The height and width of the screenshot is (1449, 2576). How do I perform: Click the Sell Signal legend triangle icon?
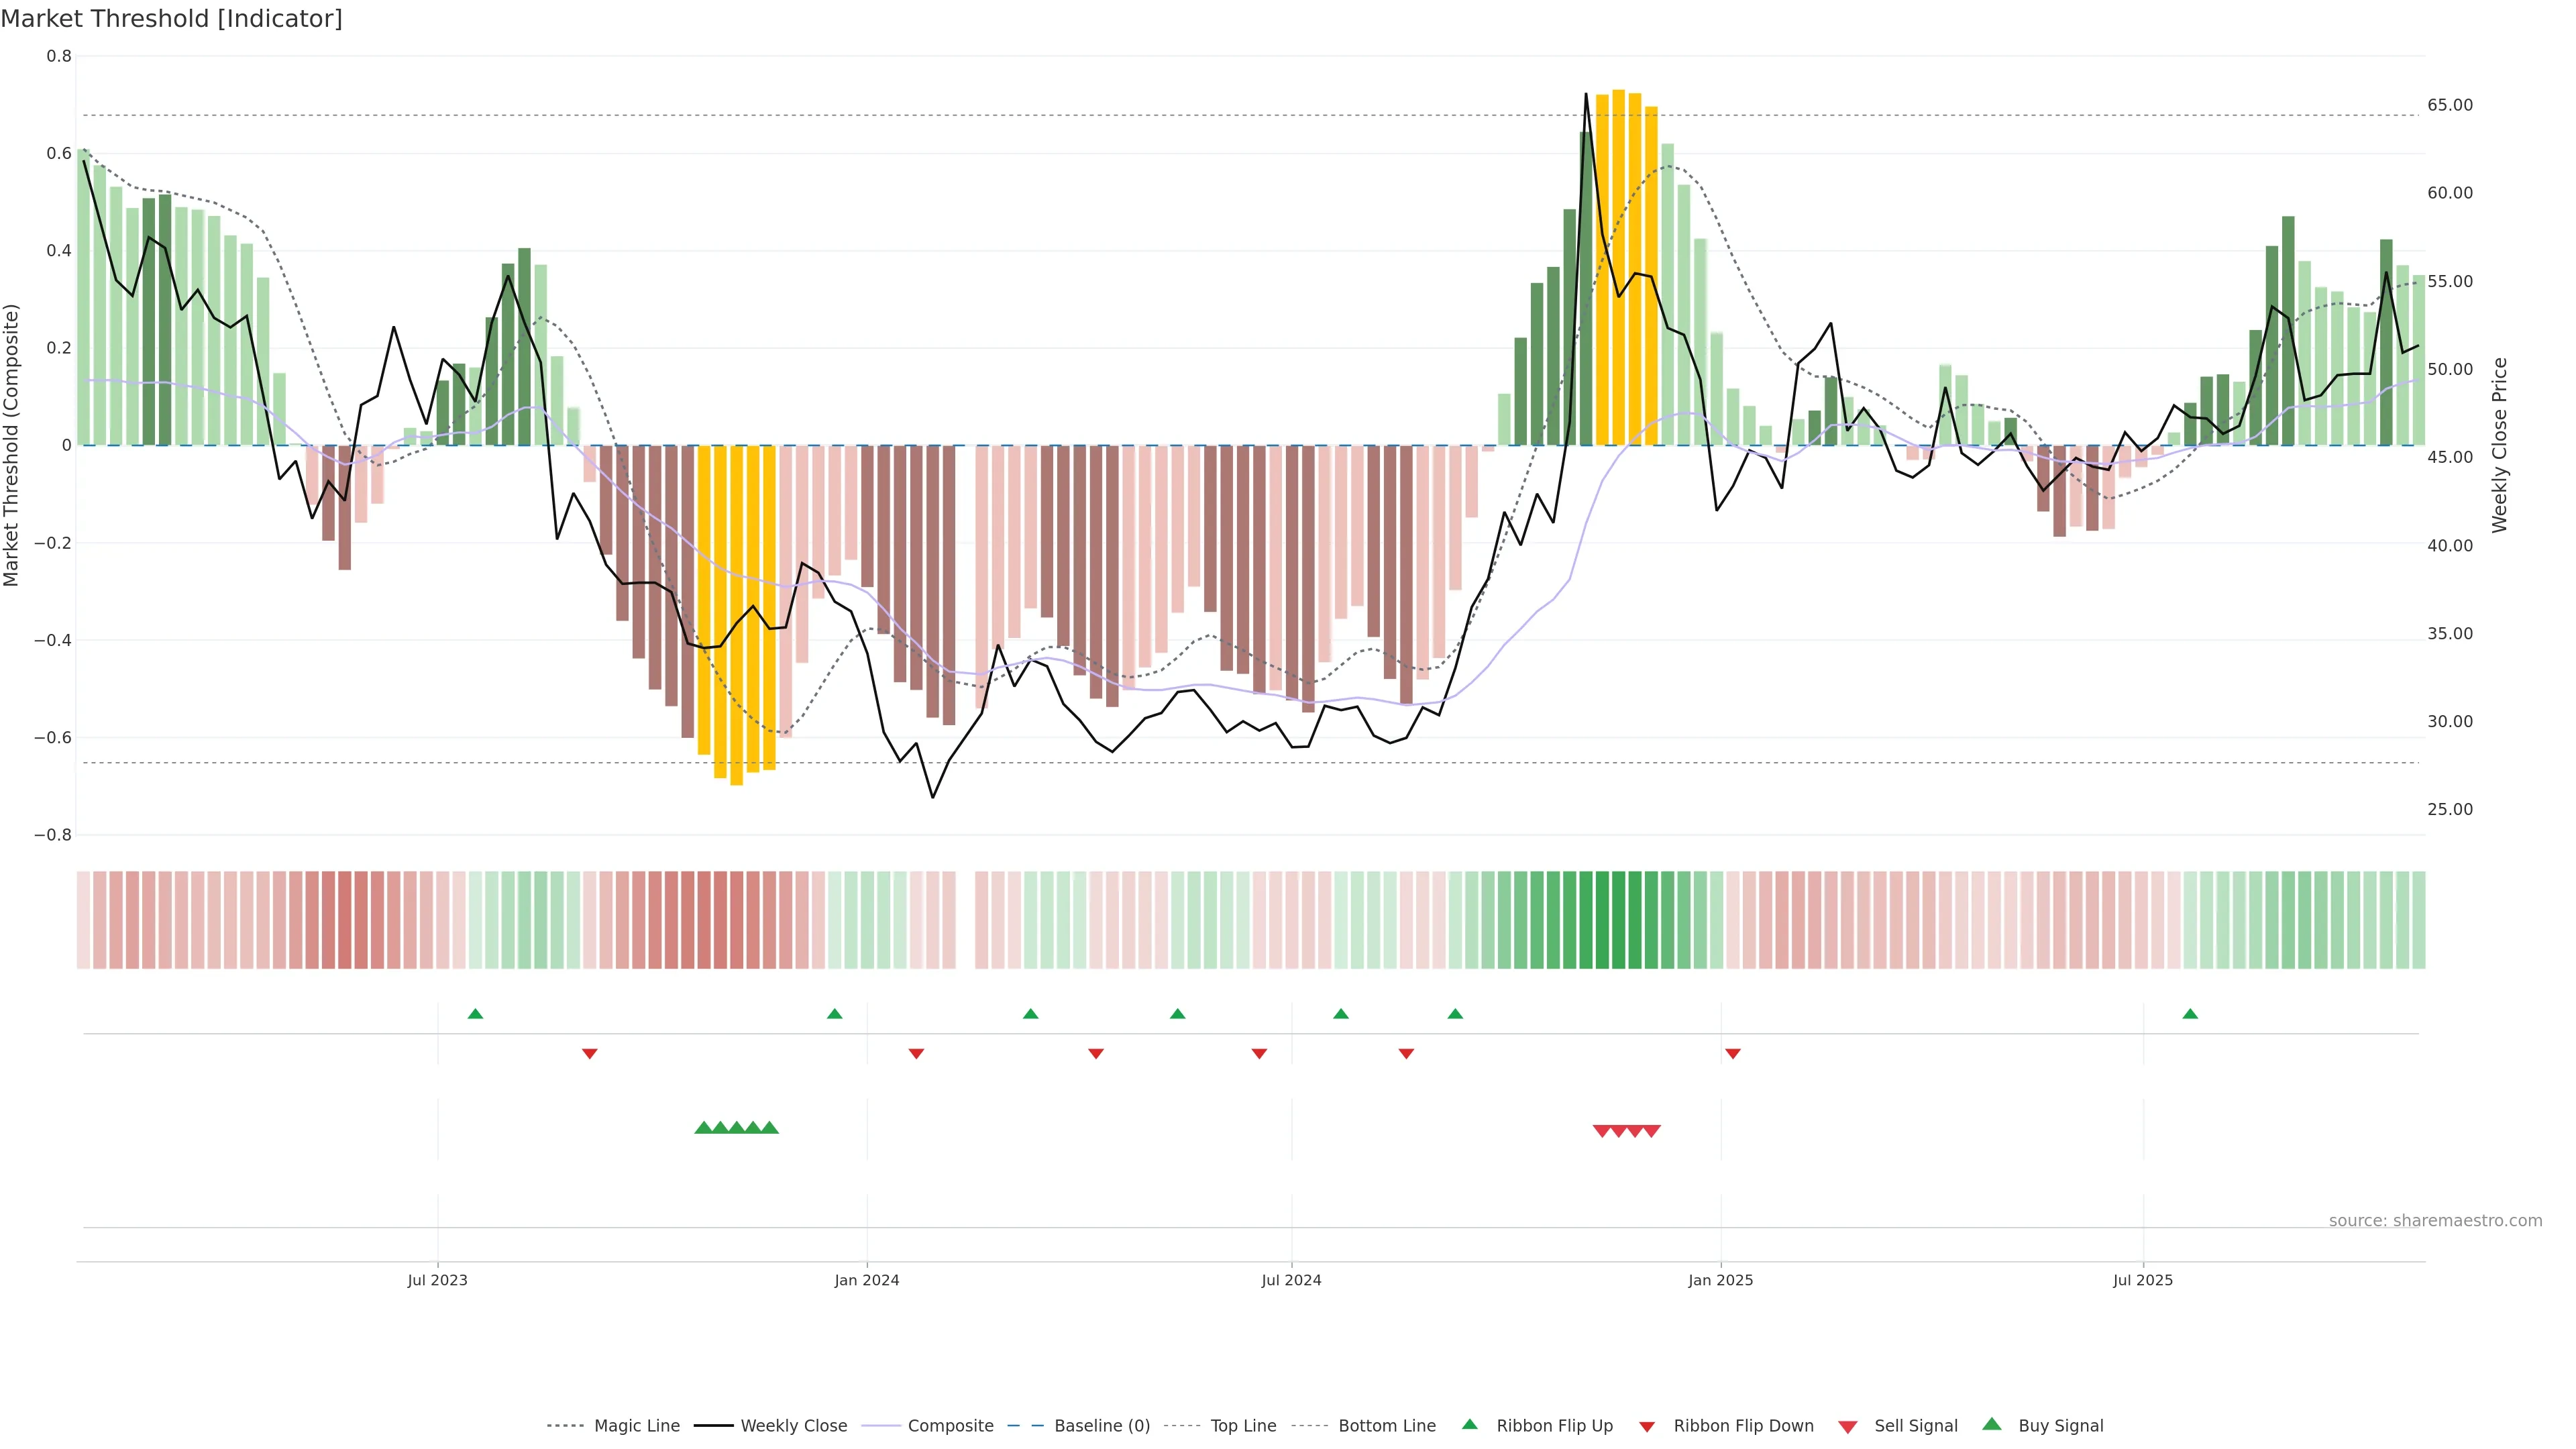1847,1426
